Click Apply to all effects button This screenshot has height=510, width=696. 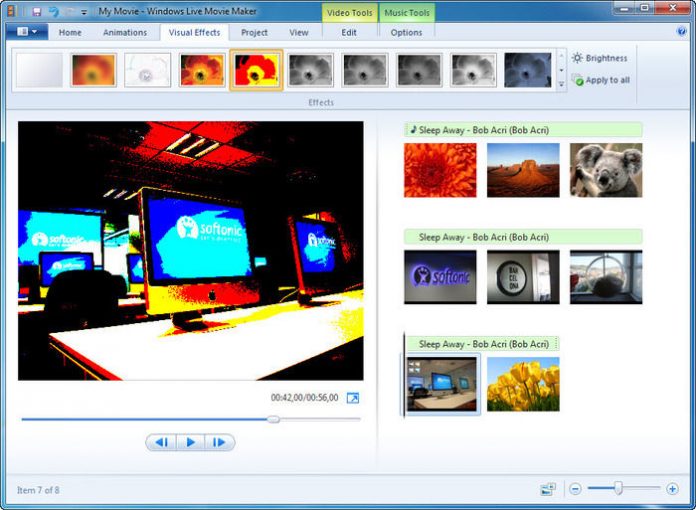[601, 80]
